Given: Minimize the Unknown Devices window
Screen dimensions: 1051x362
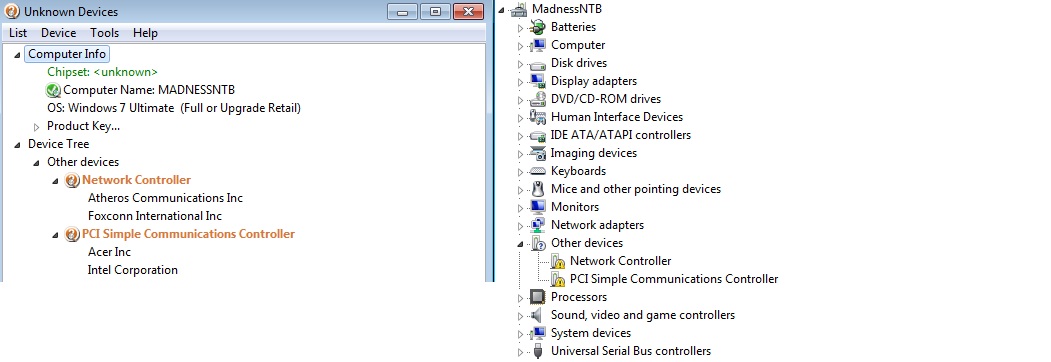Looking at the screenshot, I should 402,11.
